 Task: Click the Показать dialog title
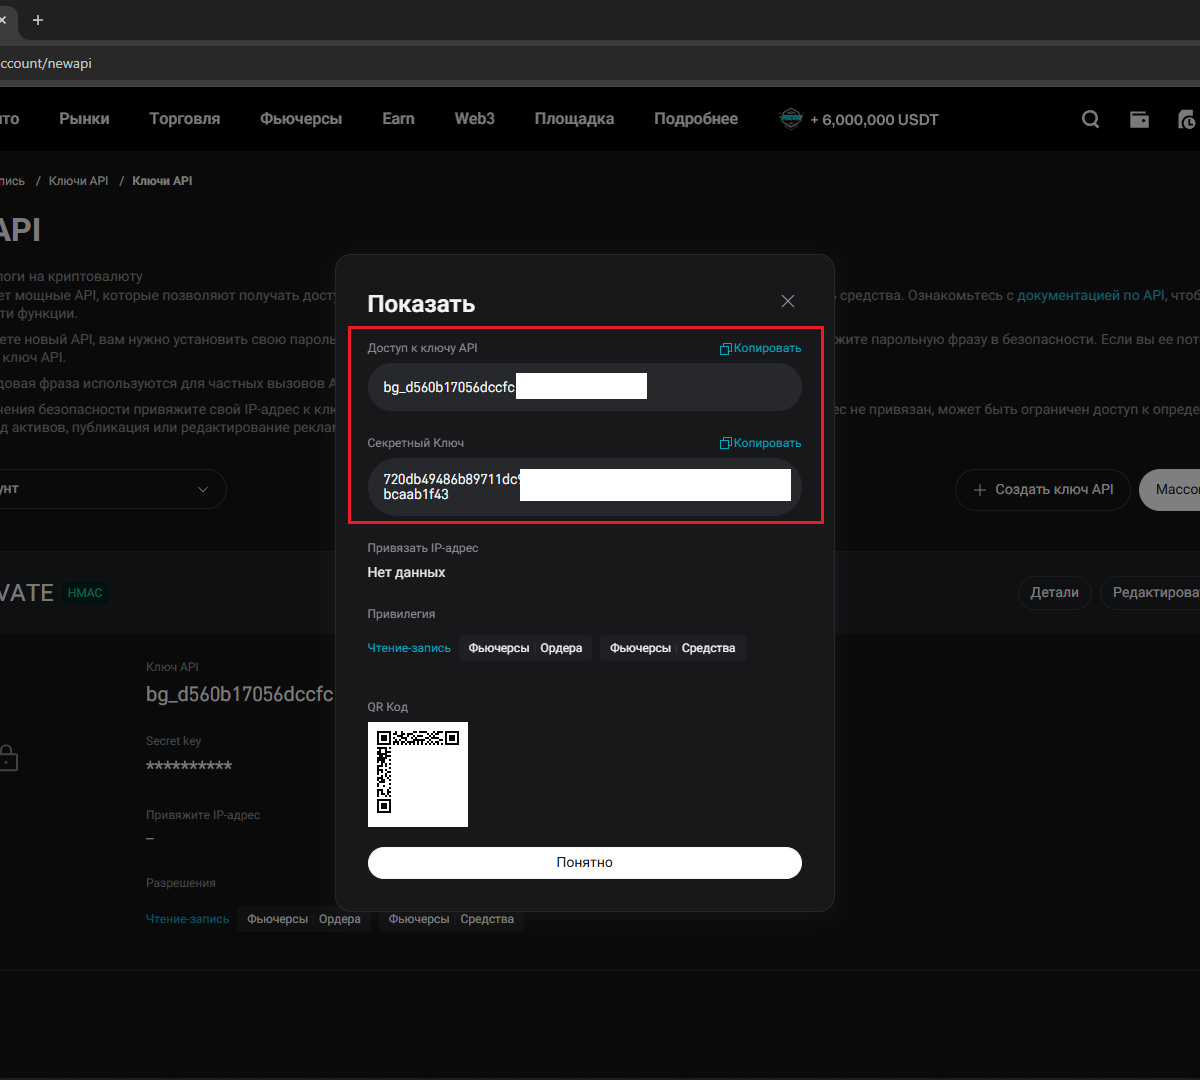pyautogui.click(x=421, y=304)
